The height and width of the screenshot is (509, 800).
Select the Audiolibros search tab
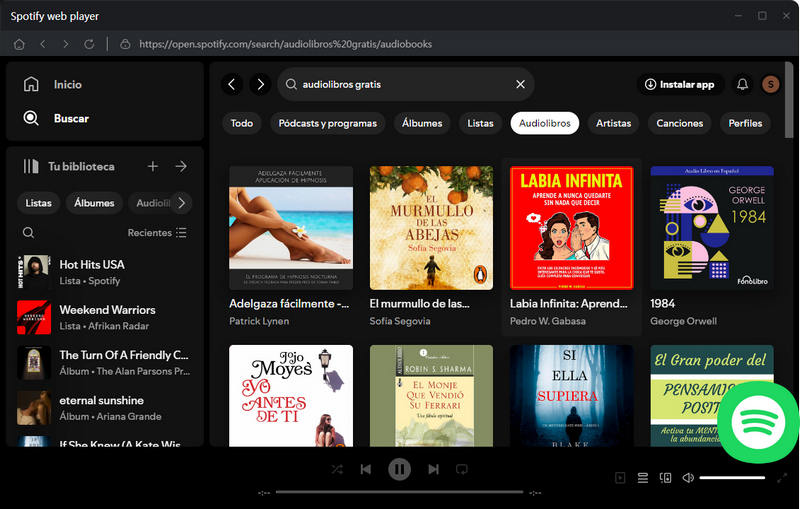coord(545,123)
